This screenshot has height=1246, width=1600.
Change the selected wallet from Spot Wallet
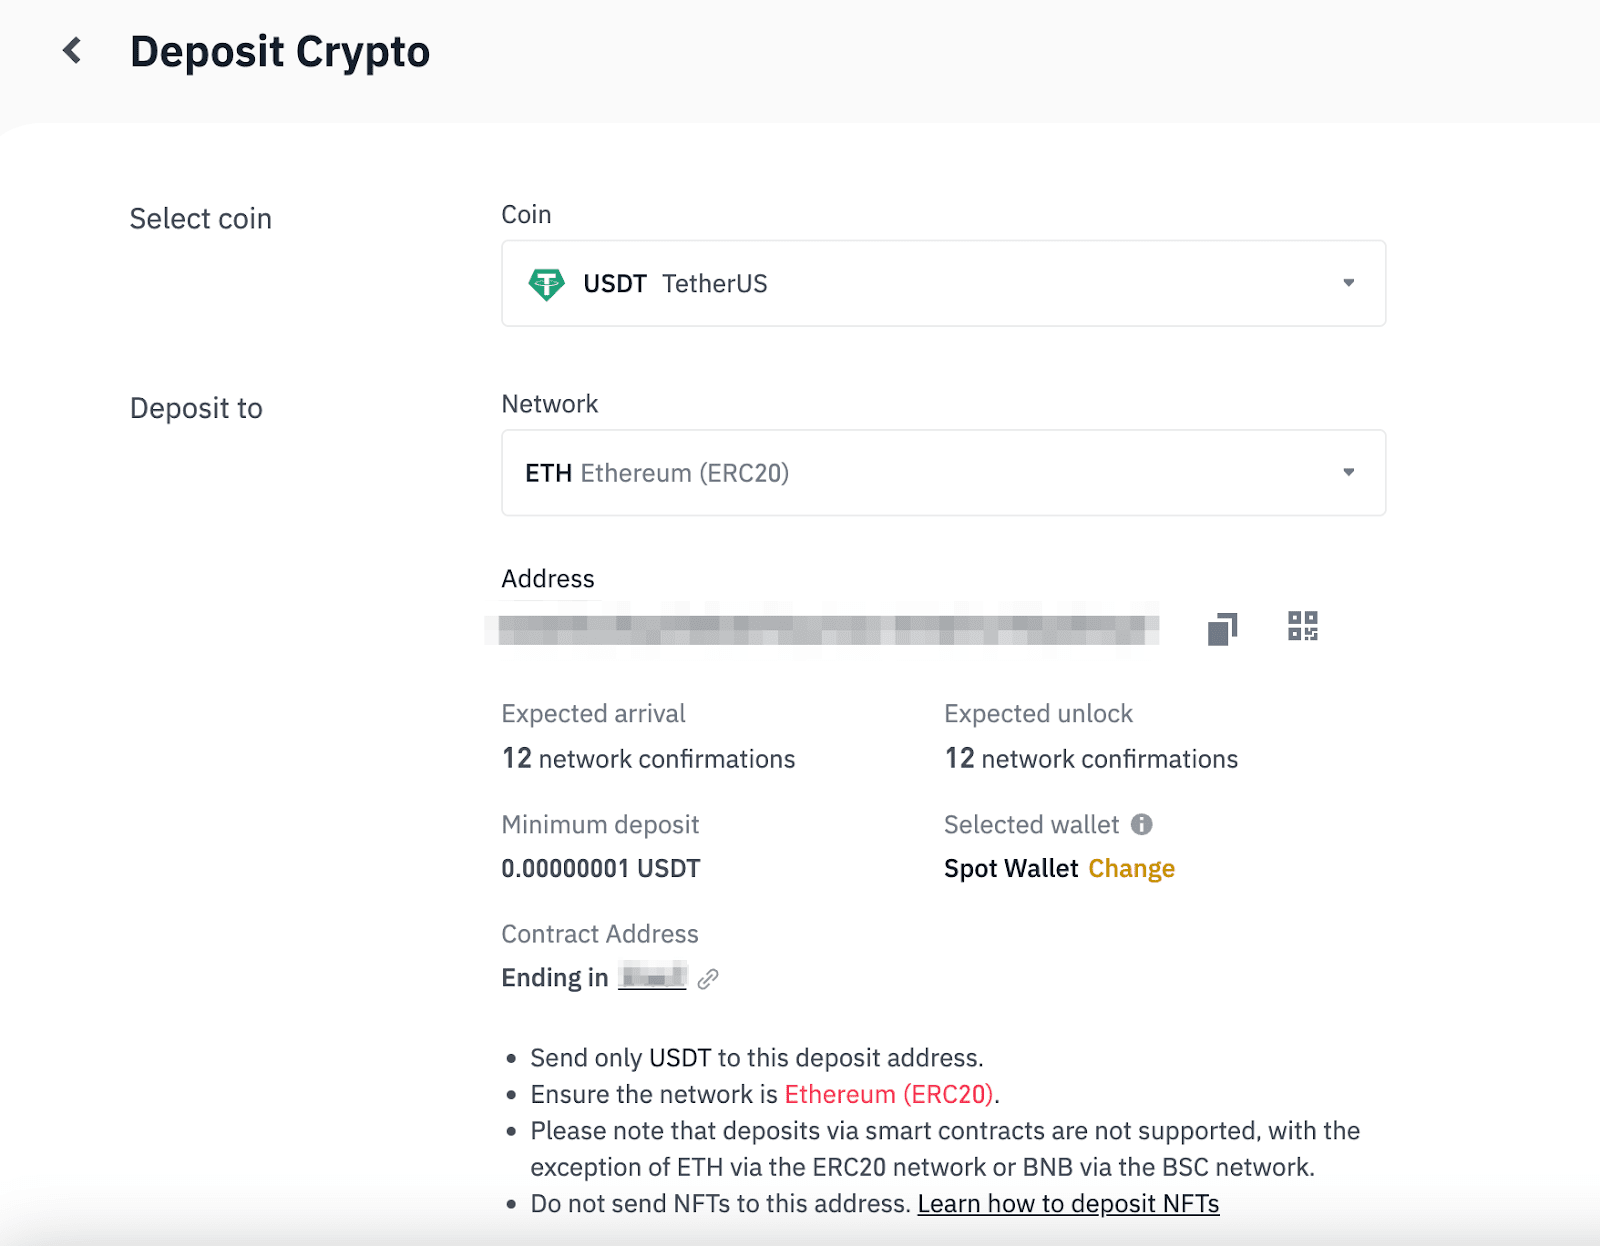coord(1131,868)
